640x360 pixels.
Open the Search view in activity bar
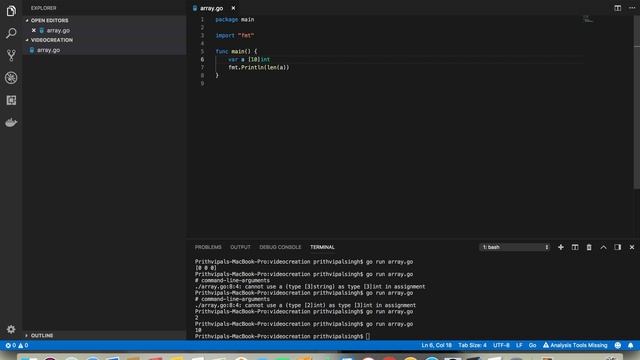[11, 33]
